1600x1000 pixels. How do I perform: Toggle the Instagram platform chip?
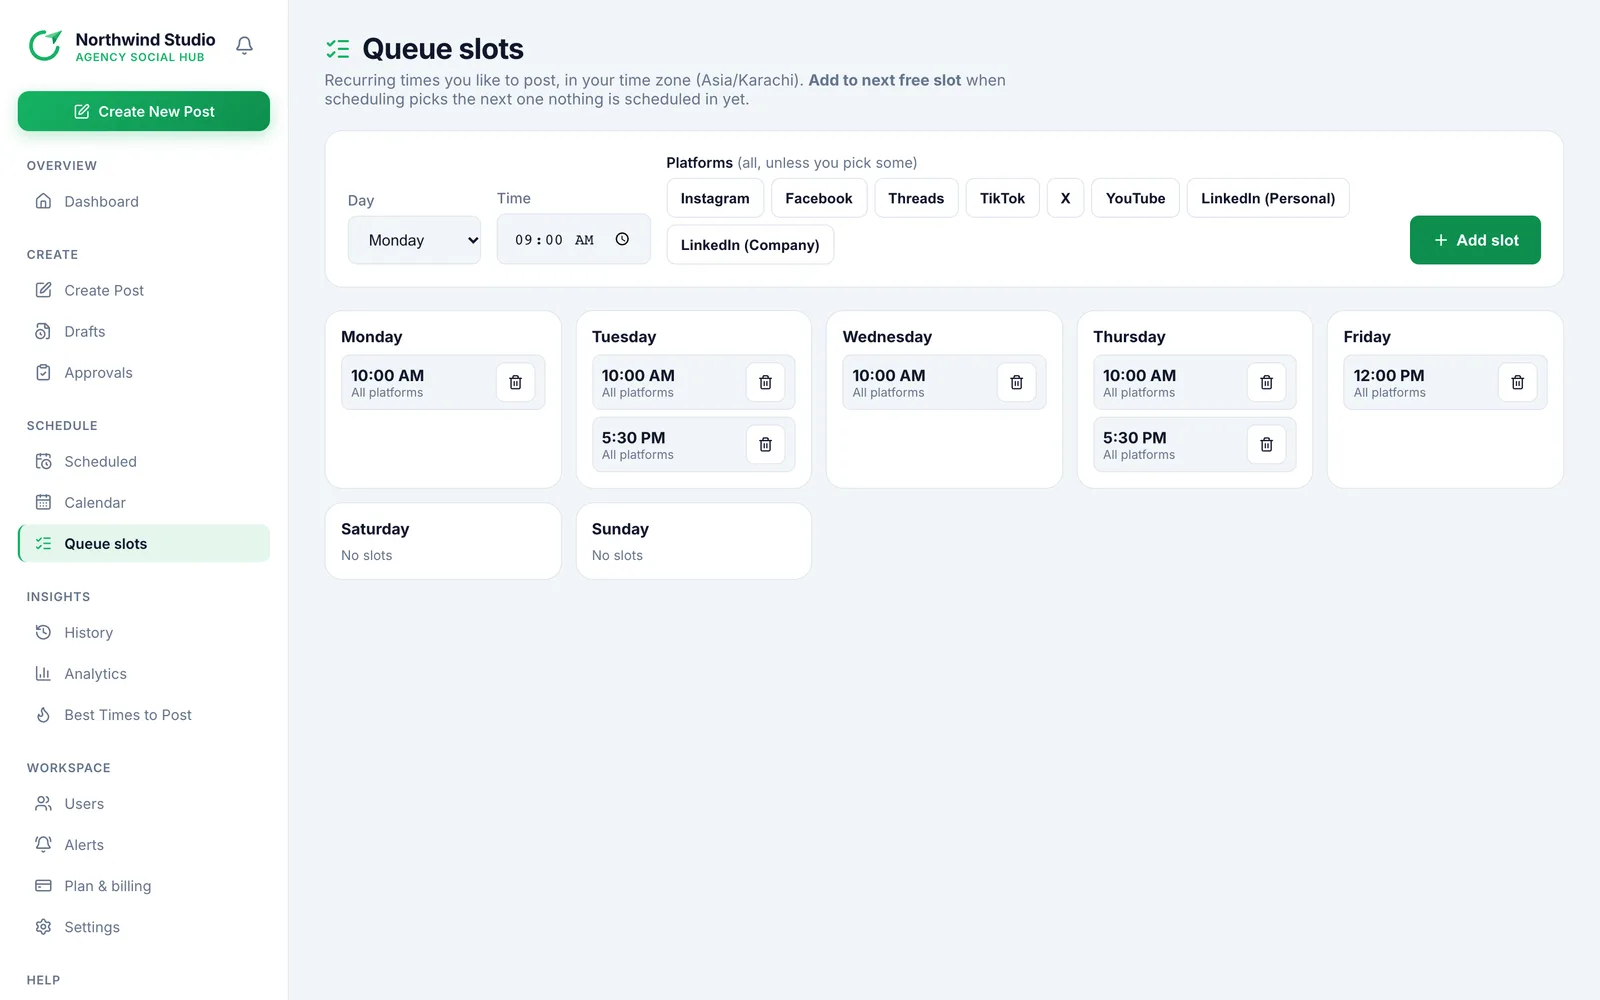(715, 198)
